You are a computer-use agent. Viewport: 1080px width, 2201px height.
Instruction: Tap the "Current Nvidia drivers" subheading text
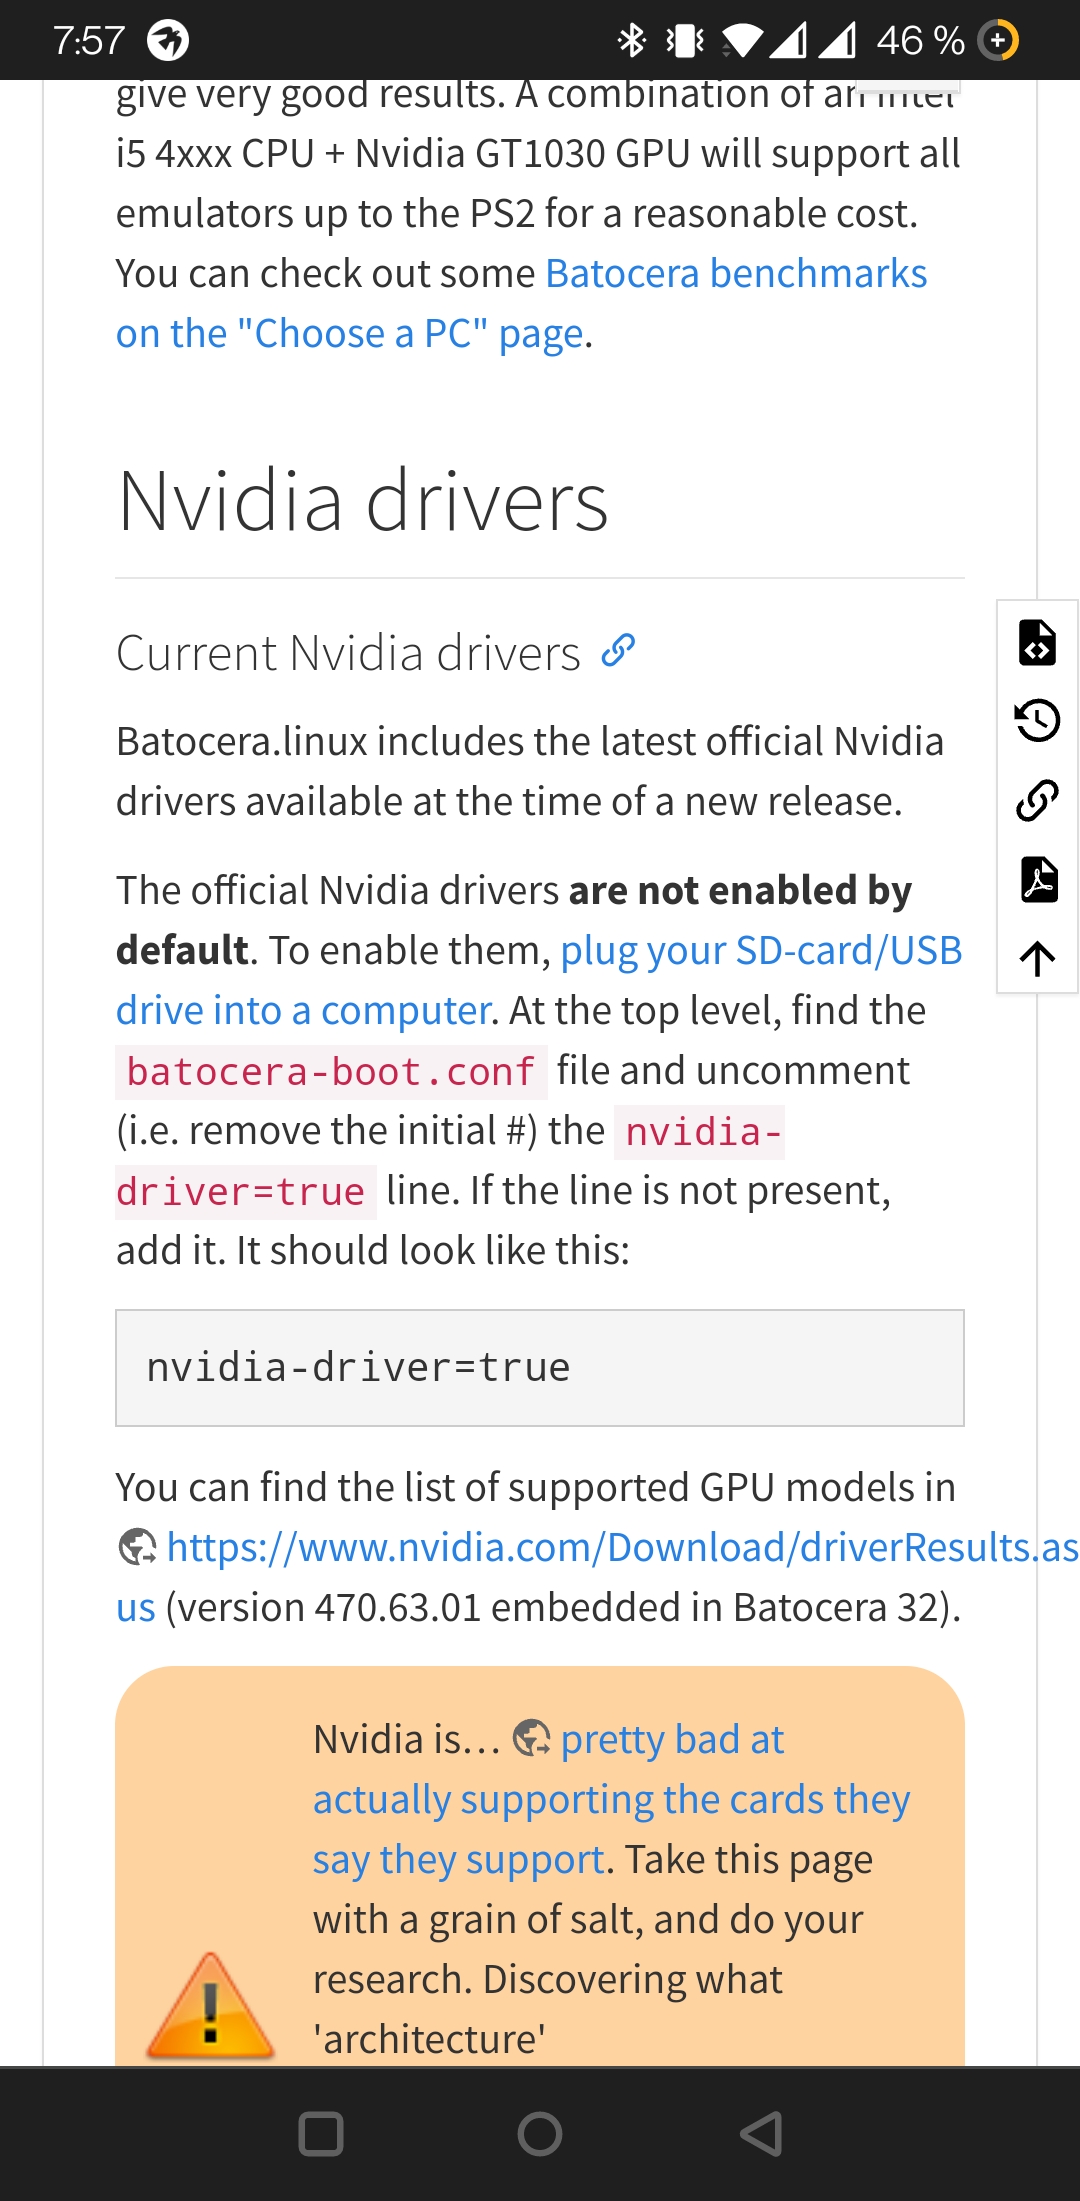pyautogui.click(x=348, y=653)
